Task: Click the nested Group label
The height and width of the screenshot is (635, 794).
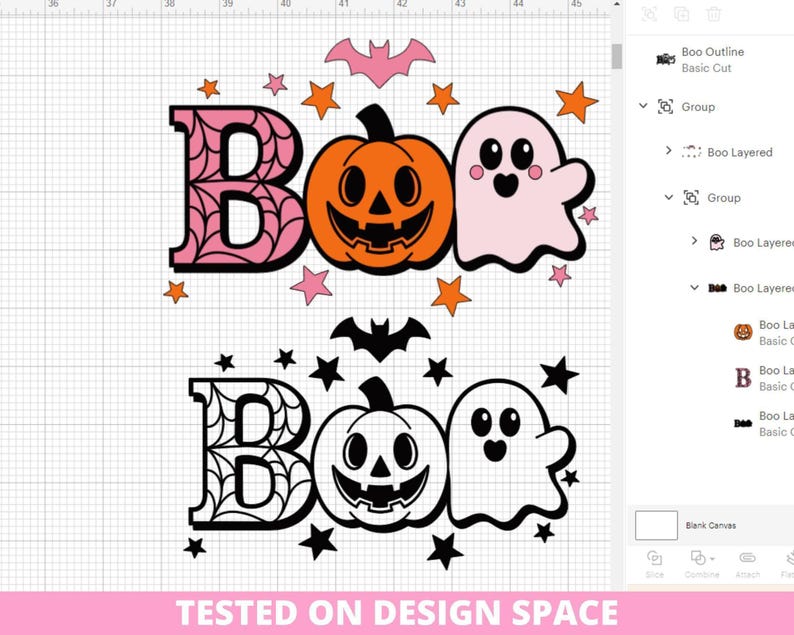Action: pyautogui.click(x=724, y=197)
